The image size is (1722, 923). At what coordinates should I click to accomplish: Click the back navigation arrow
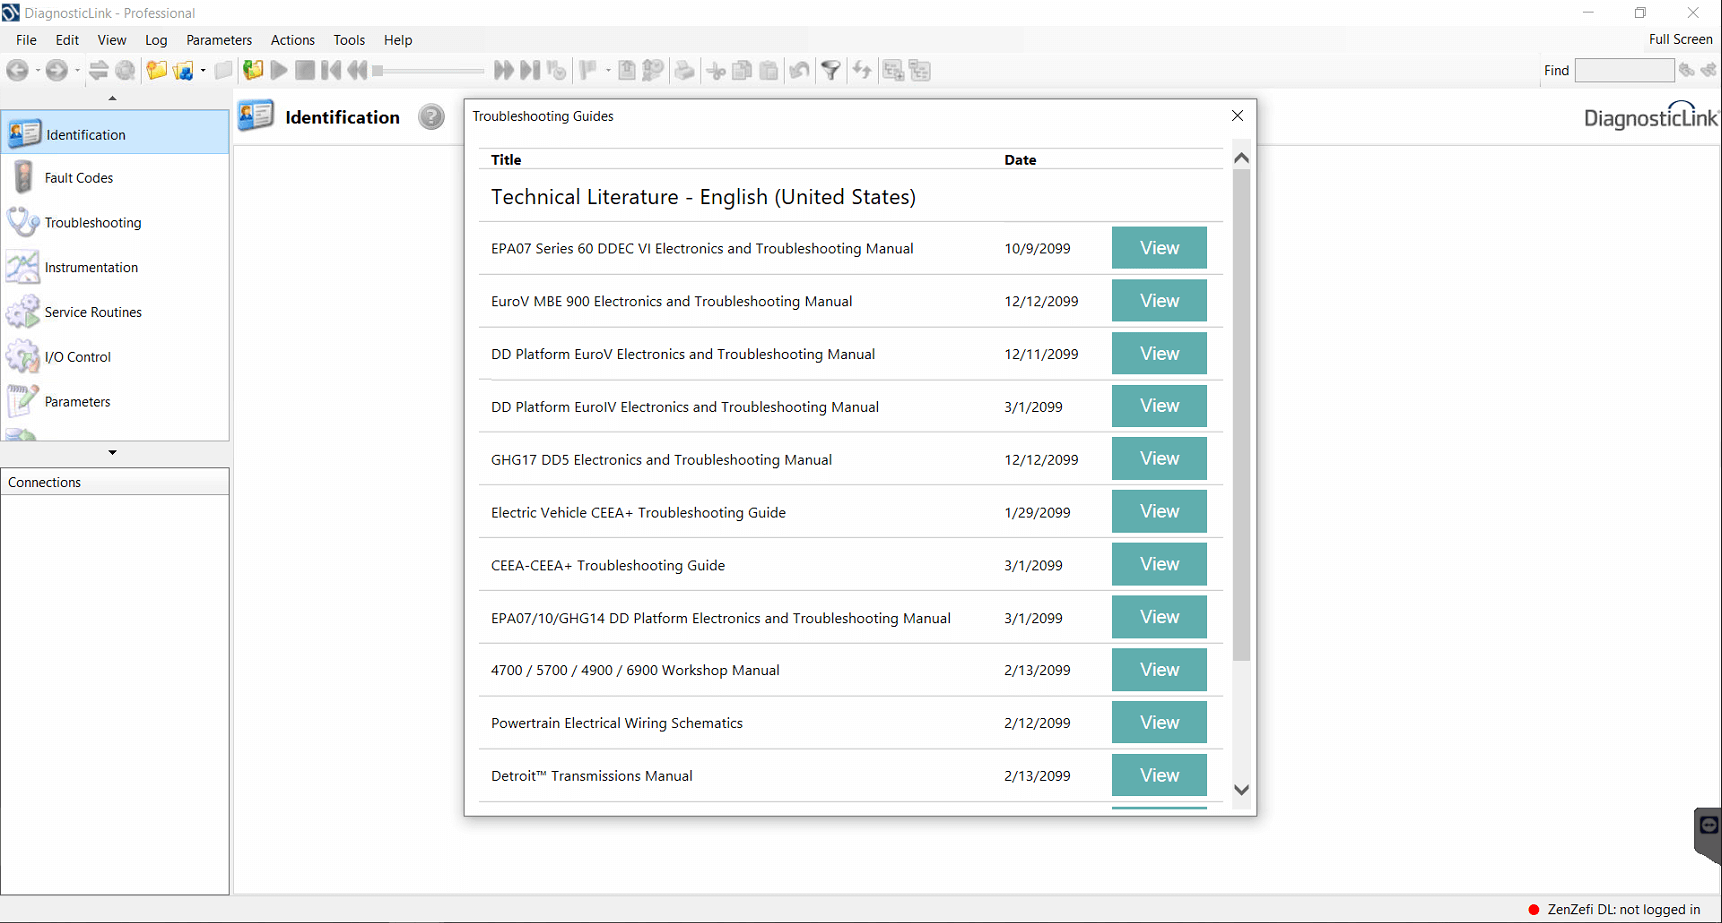(x=17, y=70)
